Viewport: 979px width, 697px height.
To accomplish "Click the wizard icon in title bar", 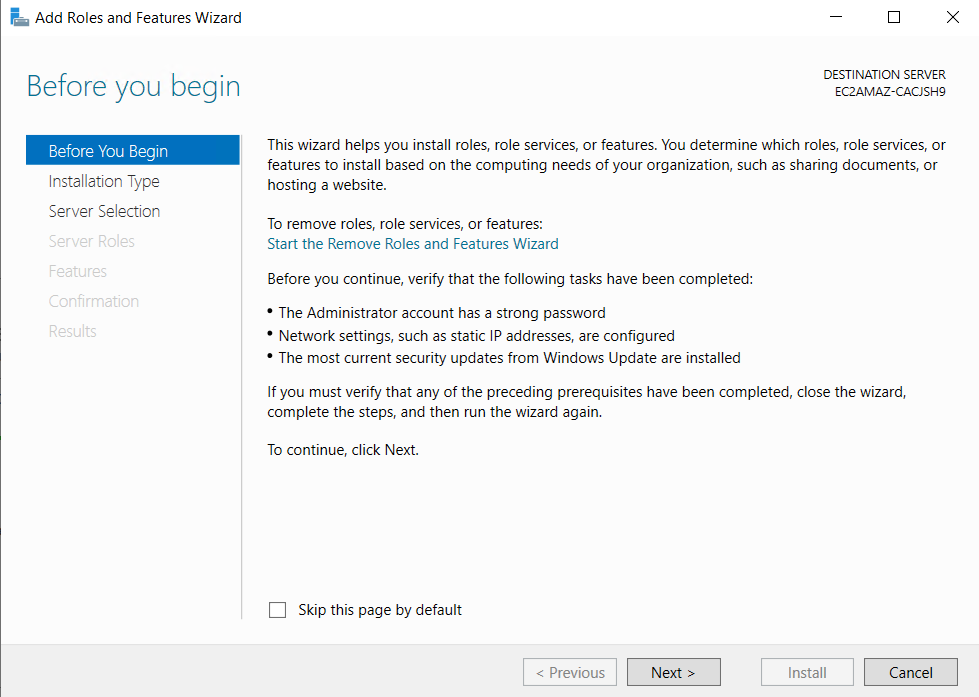I will pos(19,17).
